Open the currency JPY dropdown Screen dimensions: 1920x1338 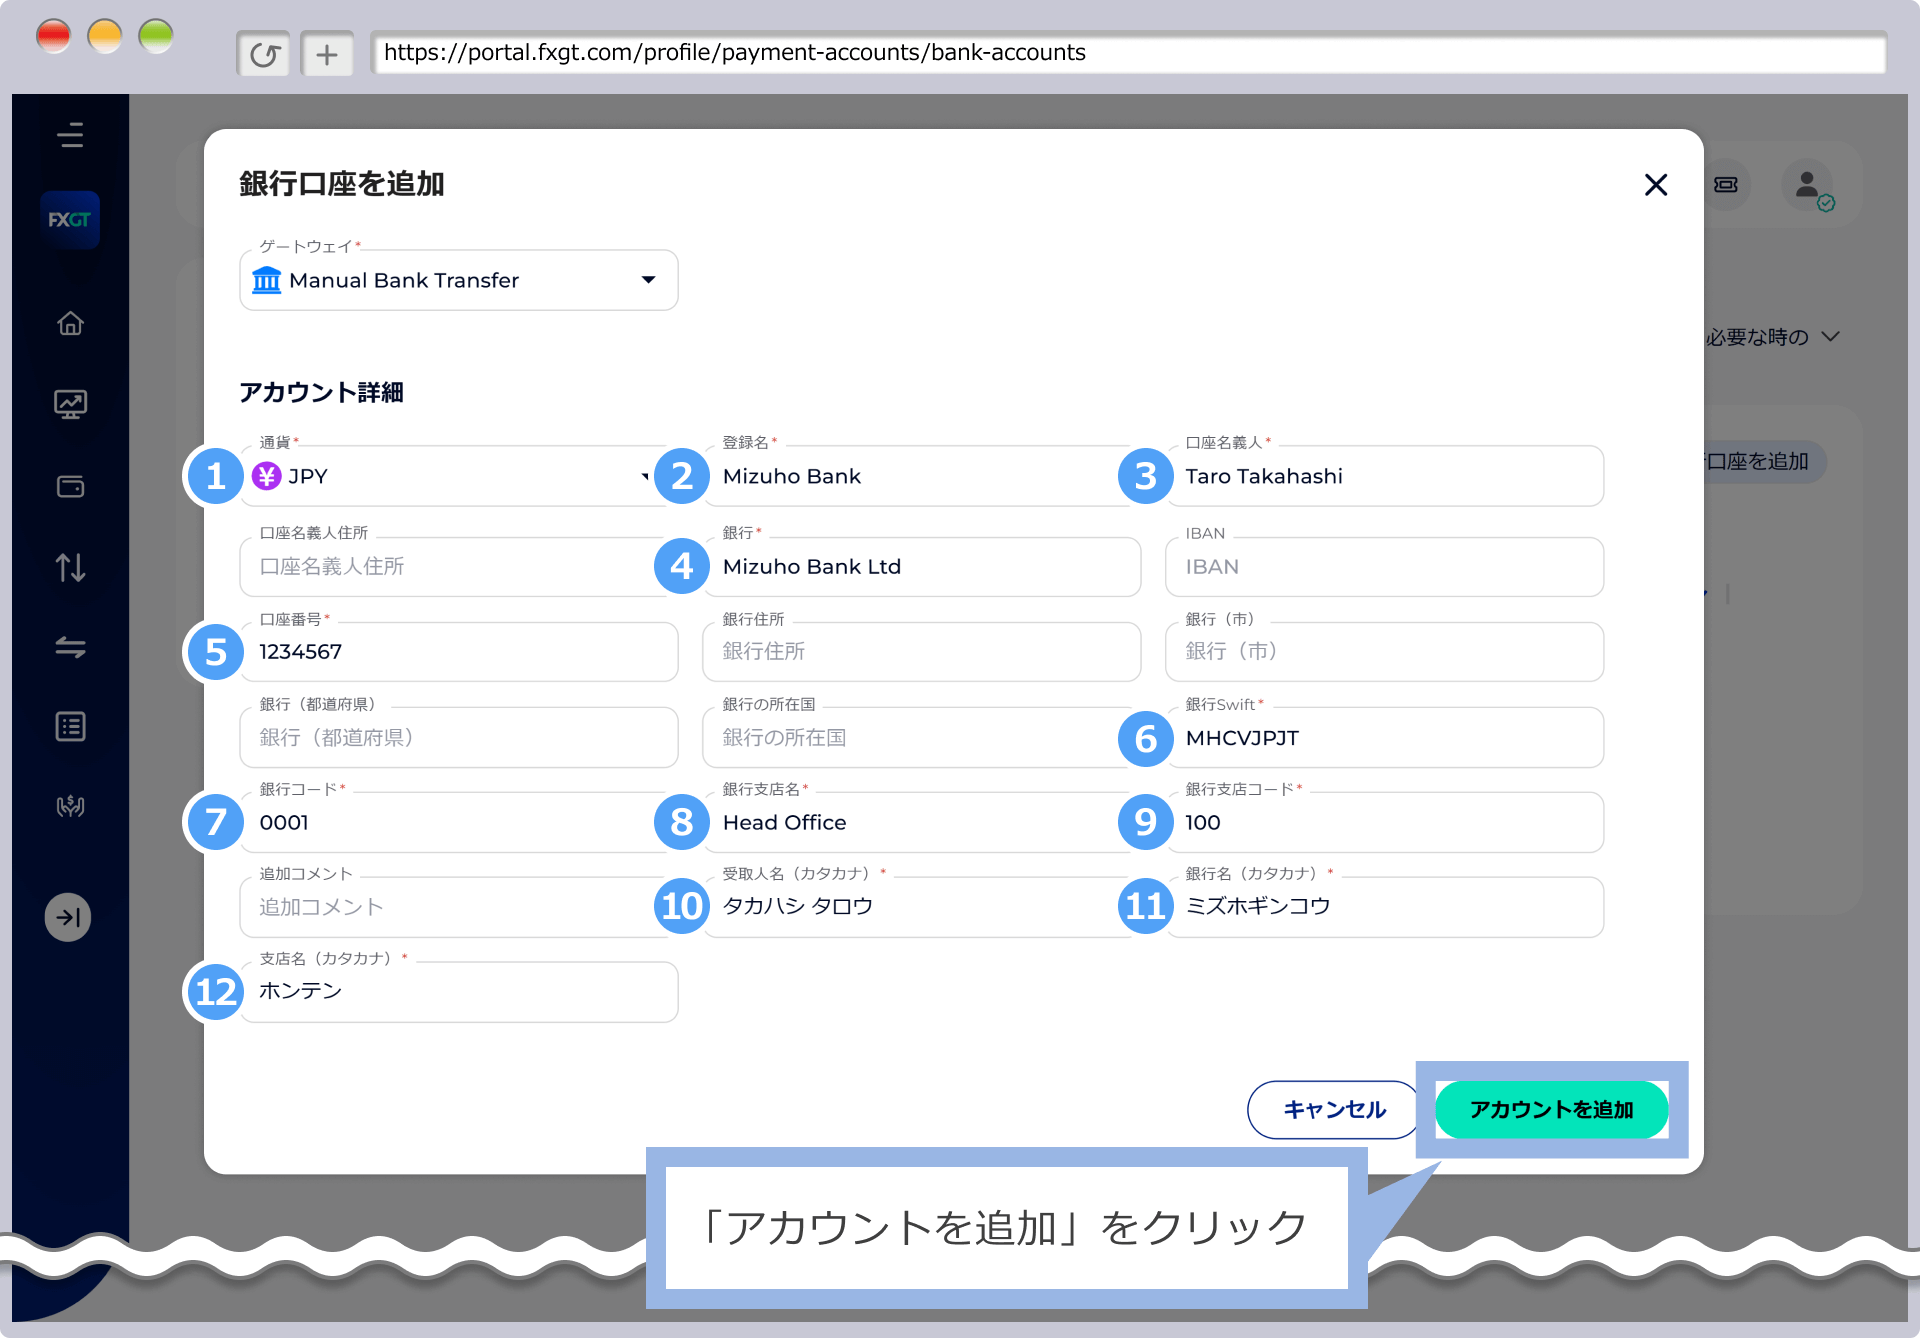[459, 476]
